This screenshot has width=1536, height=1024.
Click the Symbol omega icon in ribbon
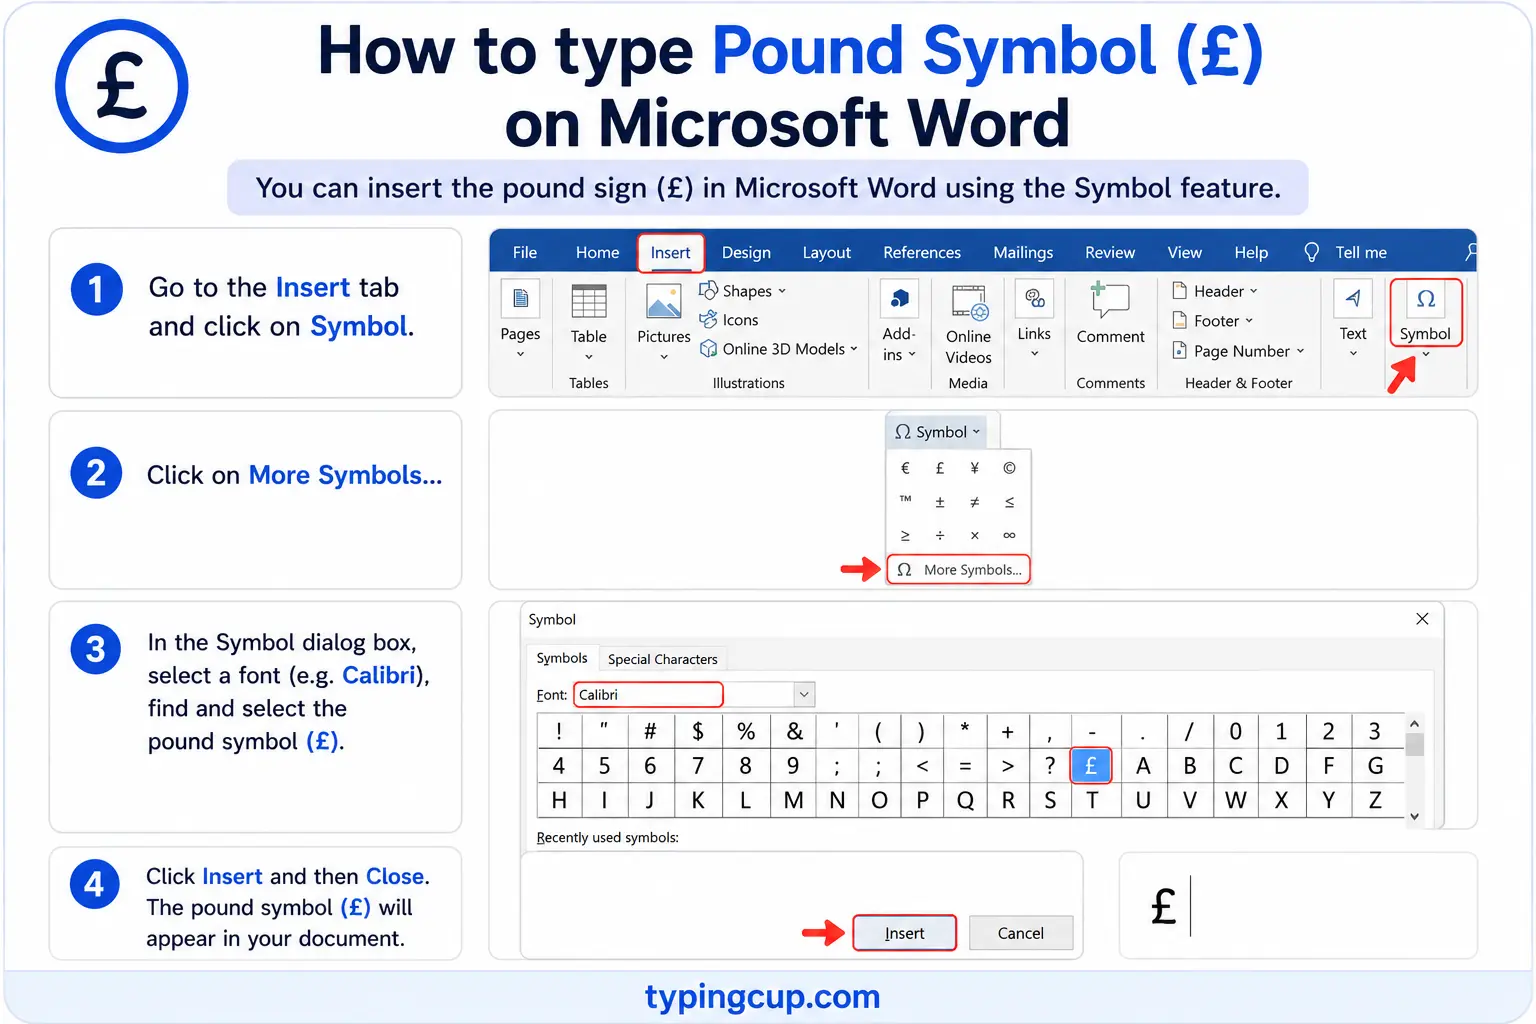(1426, 299)
